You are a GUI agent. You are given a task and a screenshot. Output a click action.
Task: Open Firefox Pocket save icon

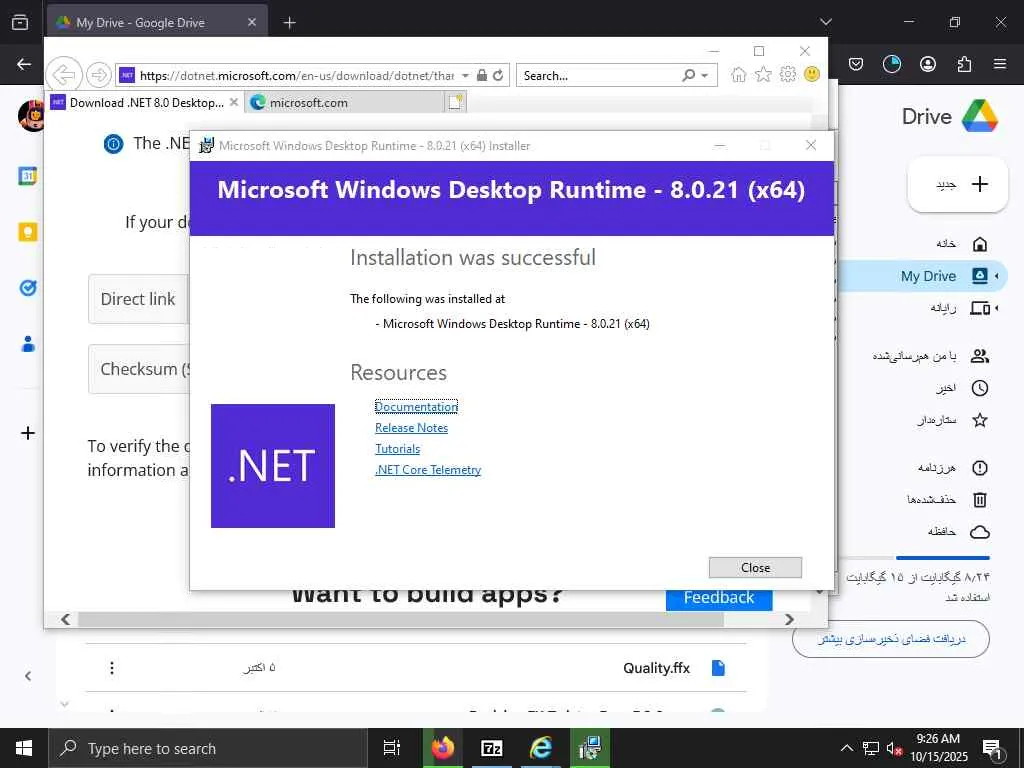coord(856,64)
